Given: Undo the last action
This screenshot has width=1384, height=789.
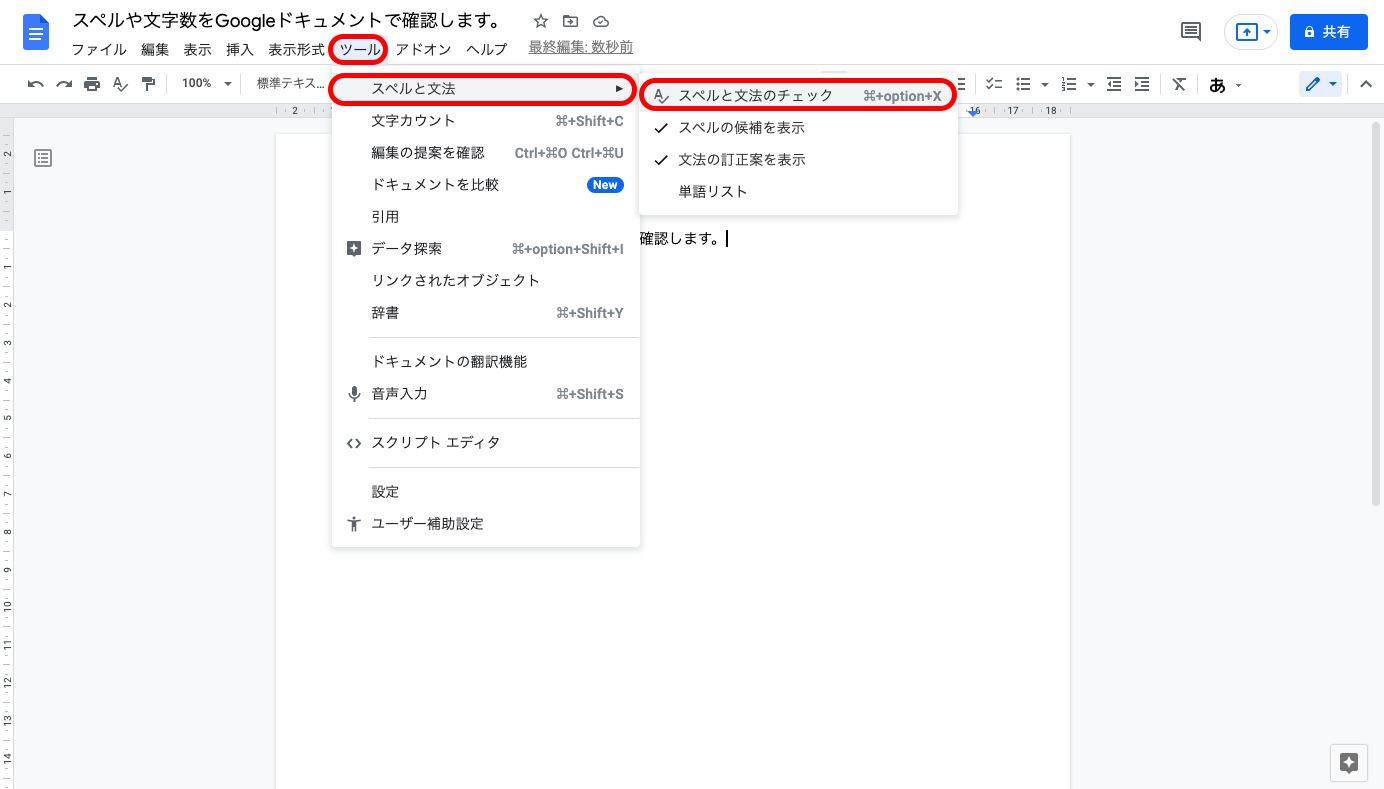Looking at the screenshot, I should [x=36, y=84].
